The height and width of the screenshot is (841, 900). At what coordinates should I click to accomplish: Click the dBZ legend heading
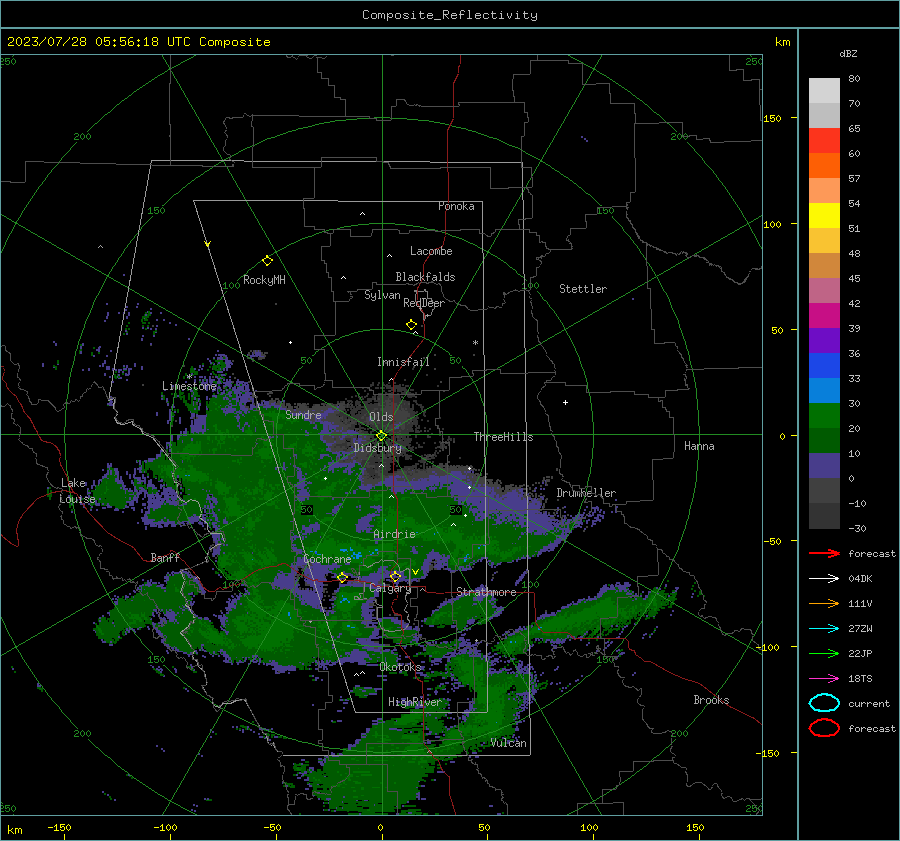click(x=848, y=53)
